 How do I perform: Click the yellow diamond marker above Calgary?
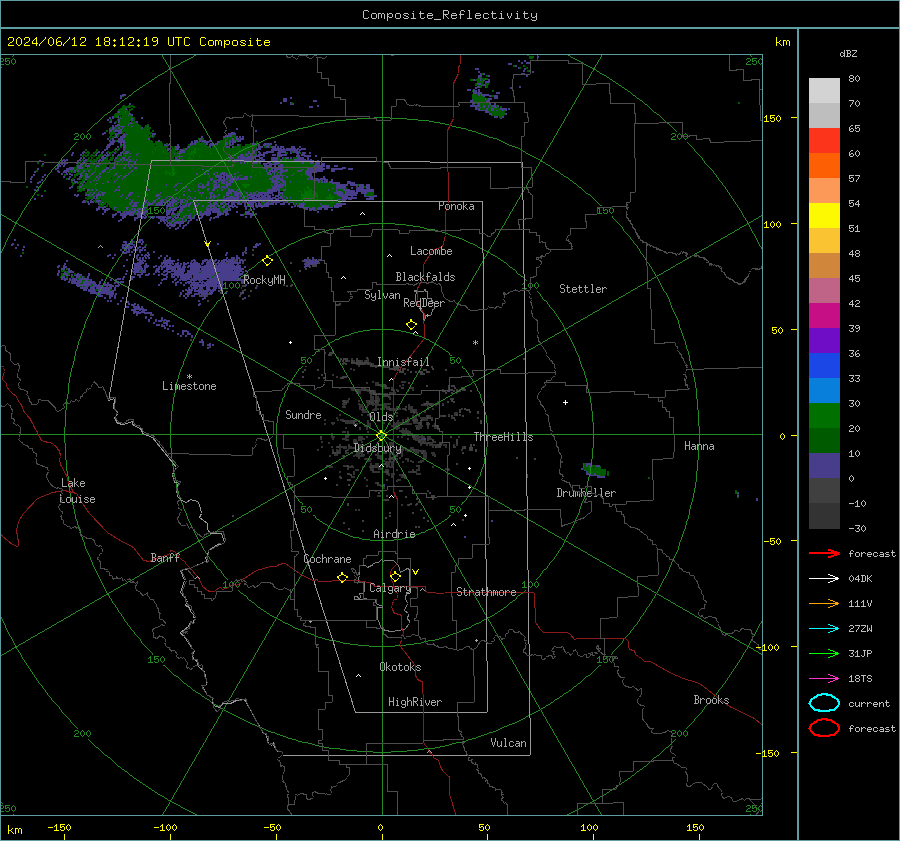point(395,576)
